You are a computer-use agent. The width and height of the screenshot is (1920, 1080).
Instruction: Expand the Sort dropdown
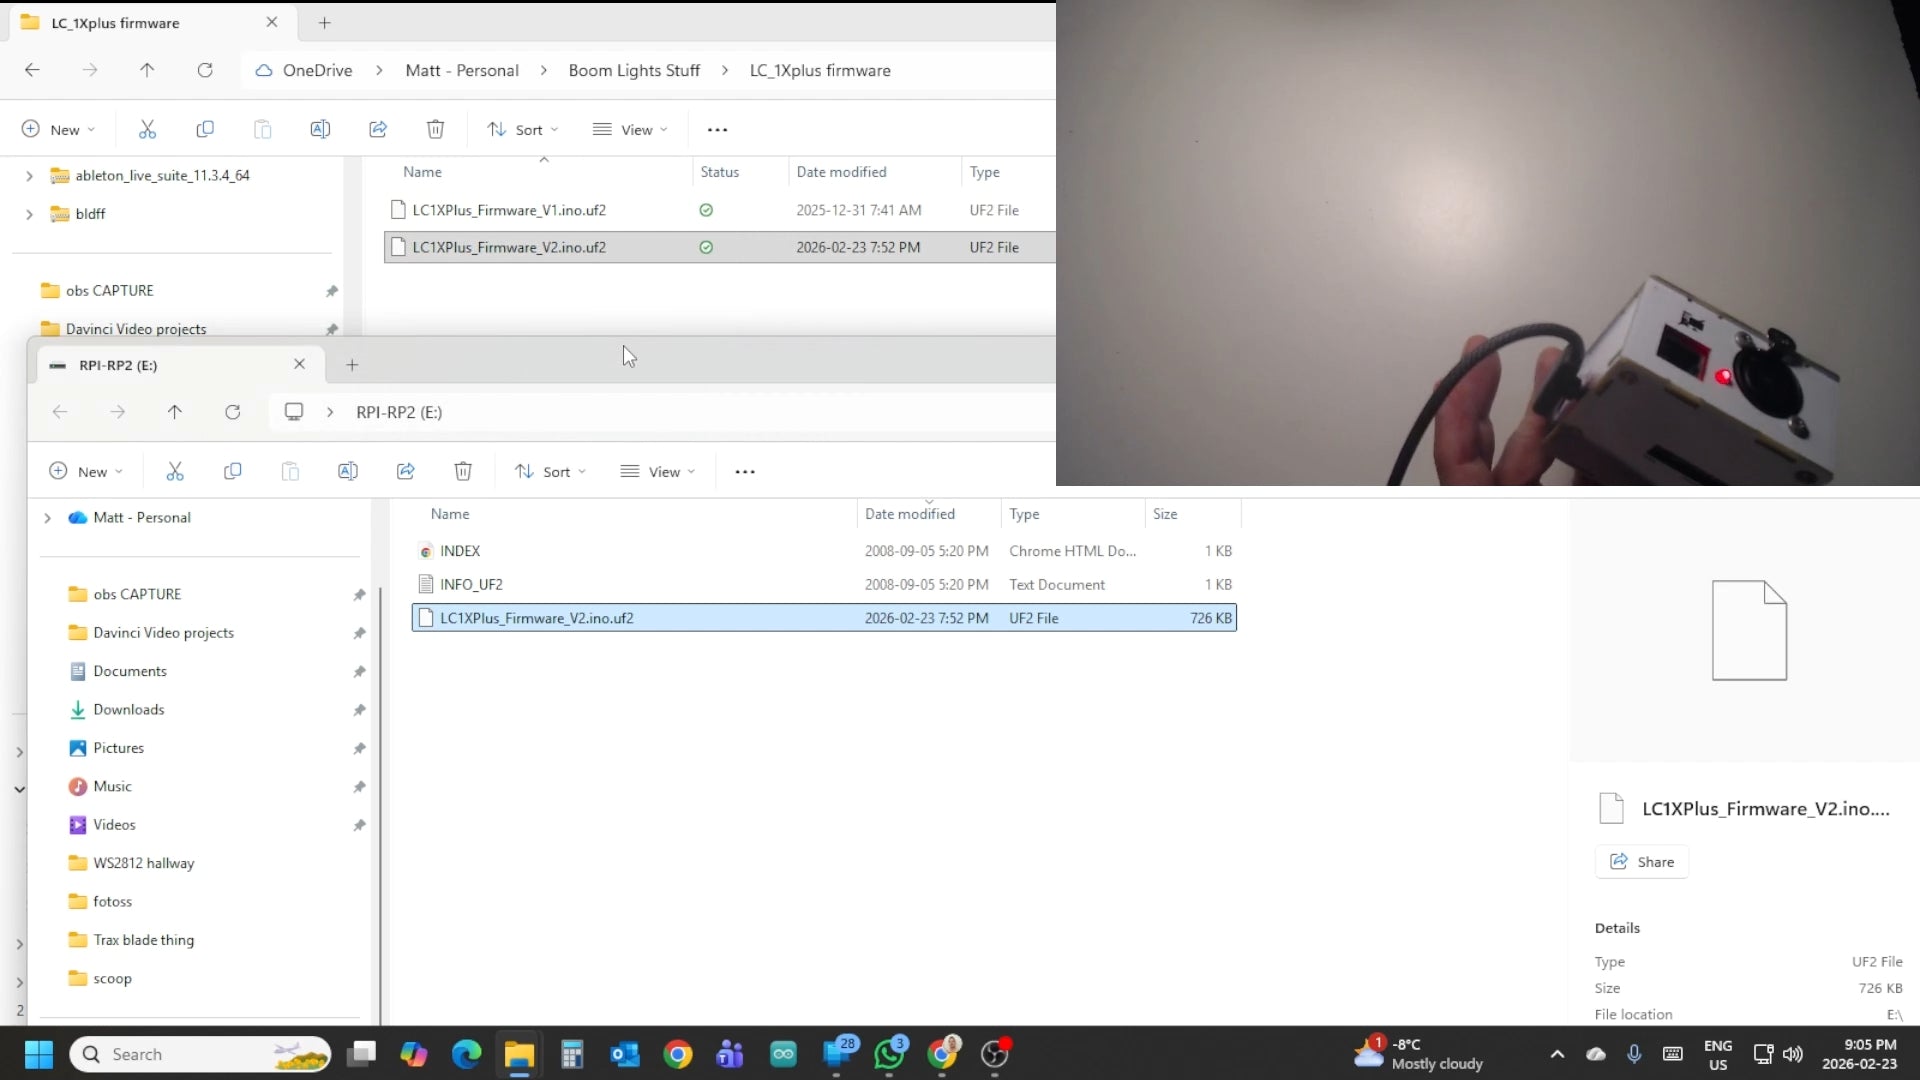pyautogui.click(x=522, y=128)
